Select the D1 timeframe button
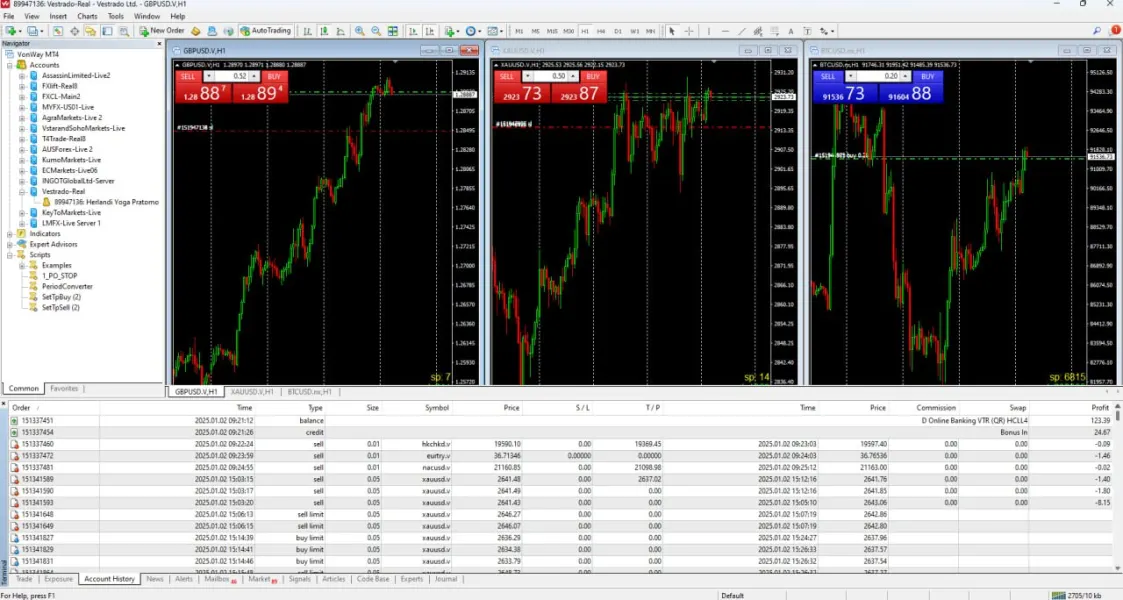The image size is (1123, 600). point(618,32)
